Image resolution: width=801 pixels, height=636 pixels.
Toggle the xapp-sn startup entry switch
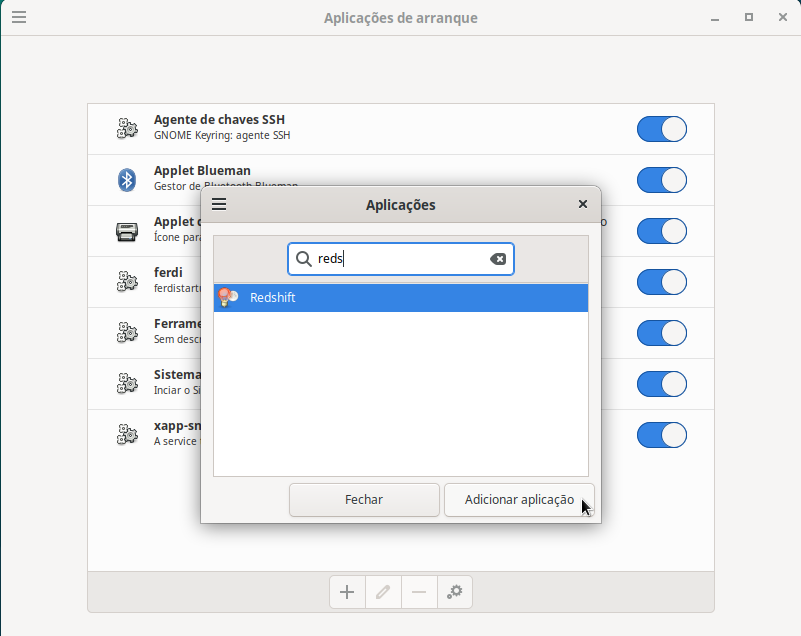(x=661, y=435)
